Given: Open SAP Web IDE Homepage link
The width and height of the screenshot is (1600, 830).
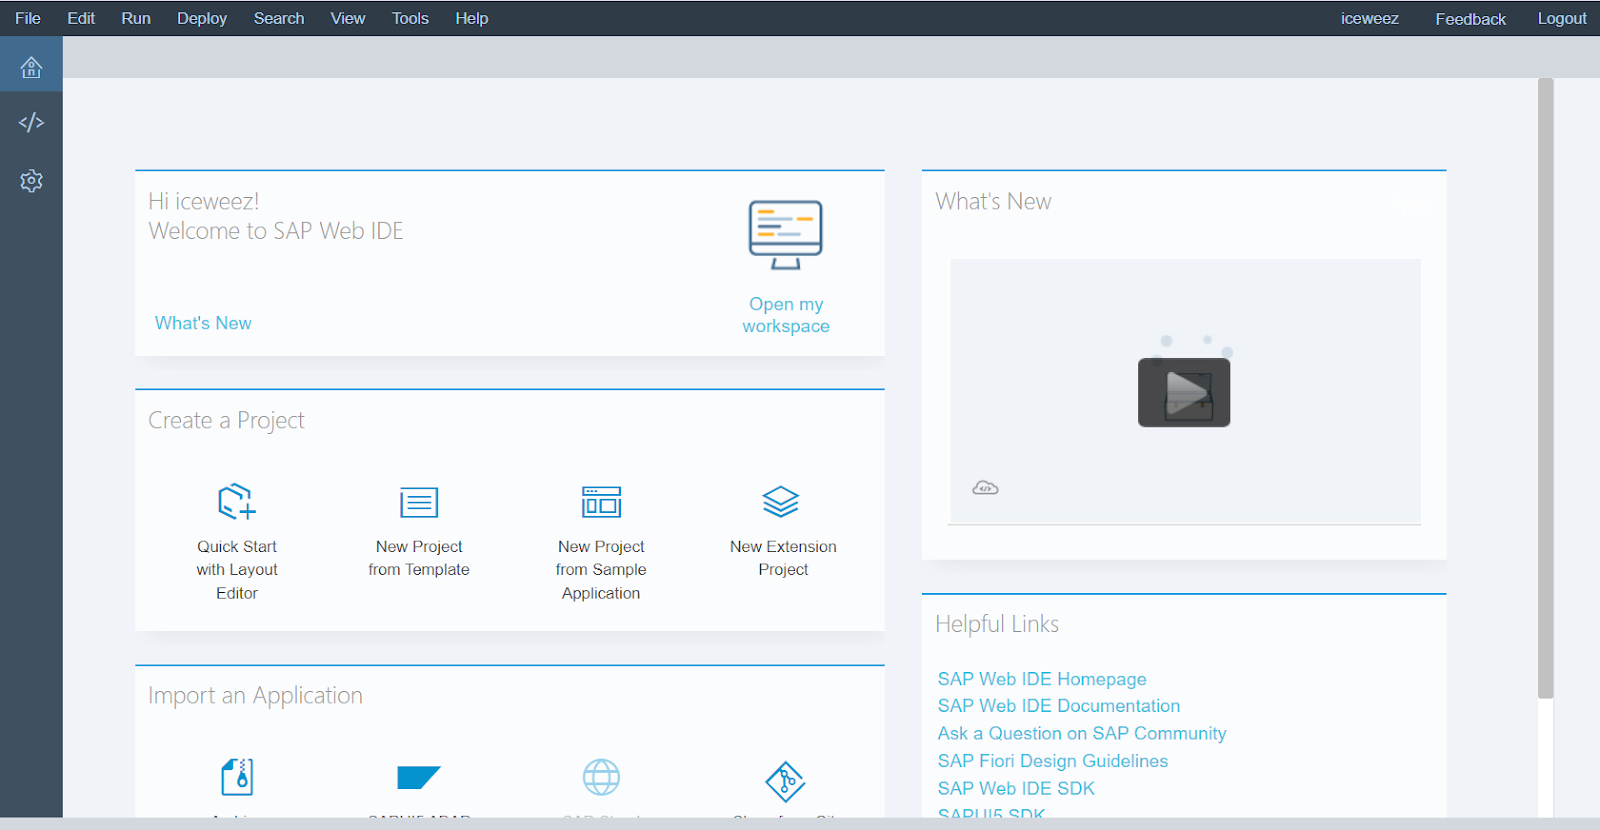Looking at the screenshot, I should pyautogui.click(x=1042, y=679).
